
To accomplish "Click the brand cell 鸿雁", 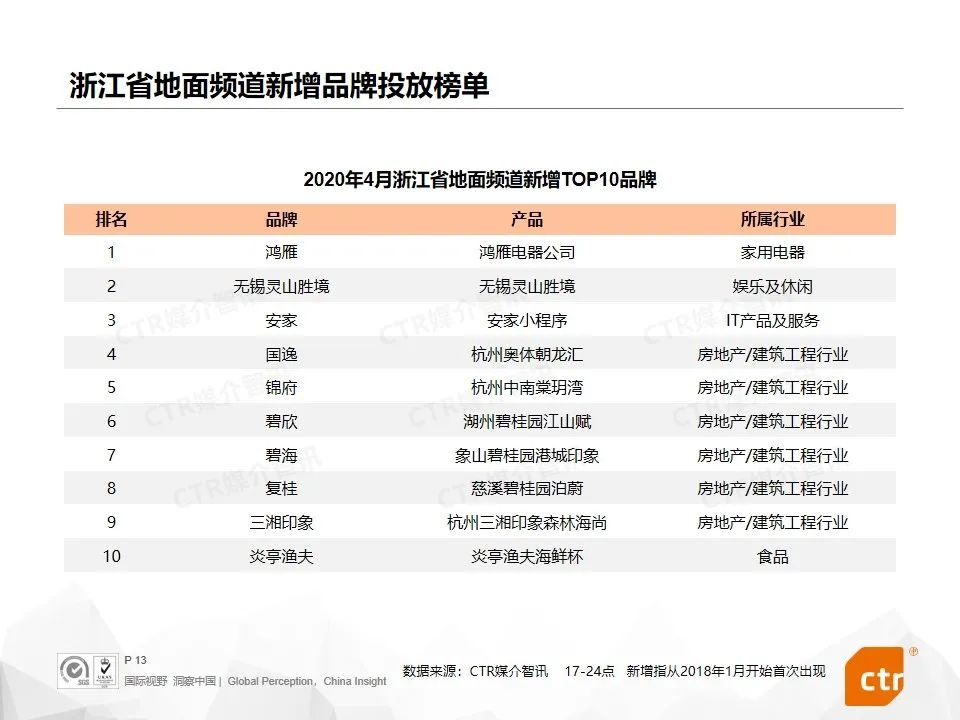I will (281, 253).
